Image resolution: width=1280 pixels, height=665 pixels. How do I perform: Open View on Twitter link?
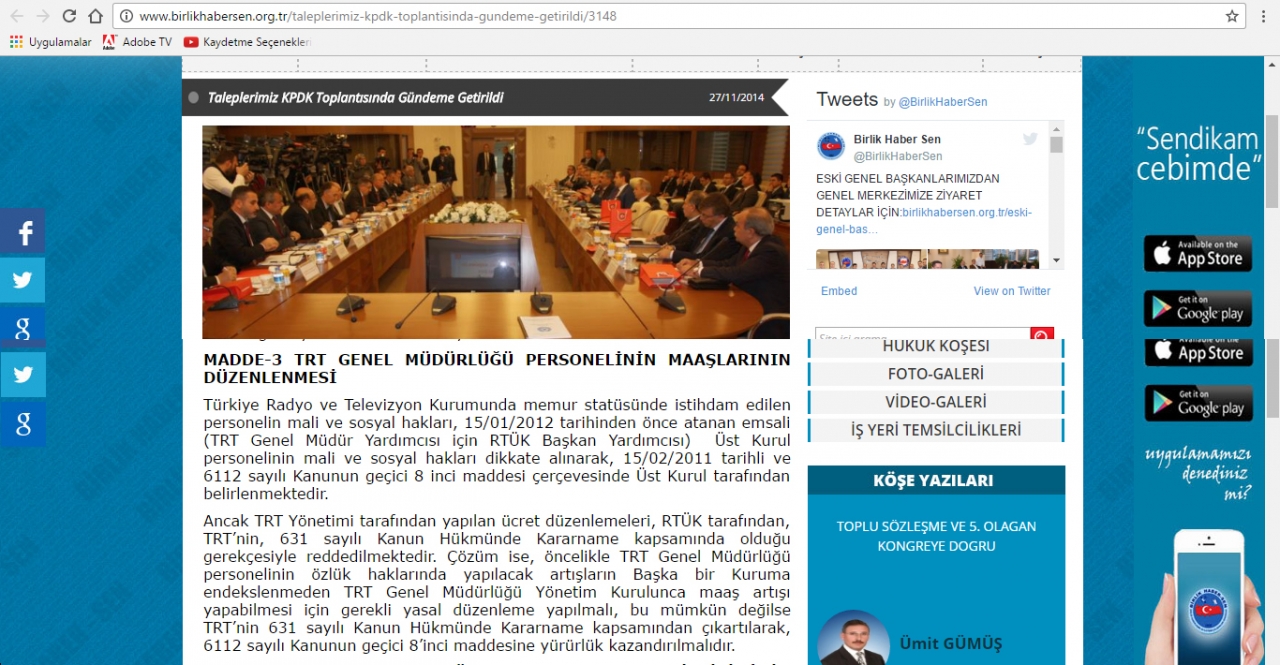click(1012, 291)
